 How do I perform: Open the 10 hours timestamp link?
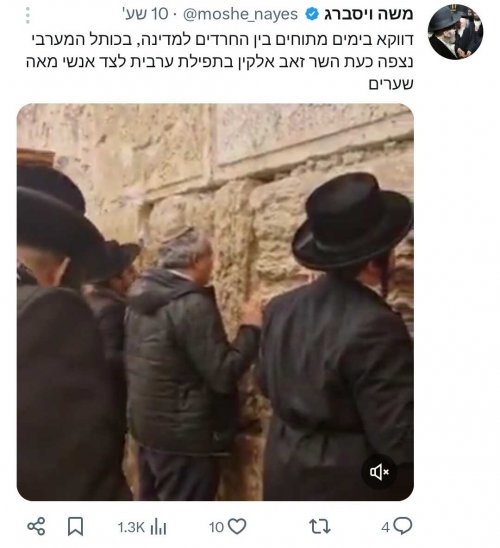pos(145,14)
